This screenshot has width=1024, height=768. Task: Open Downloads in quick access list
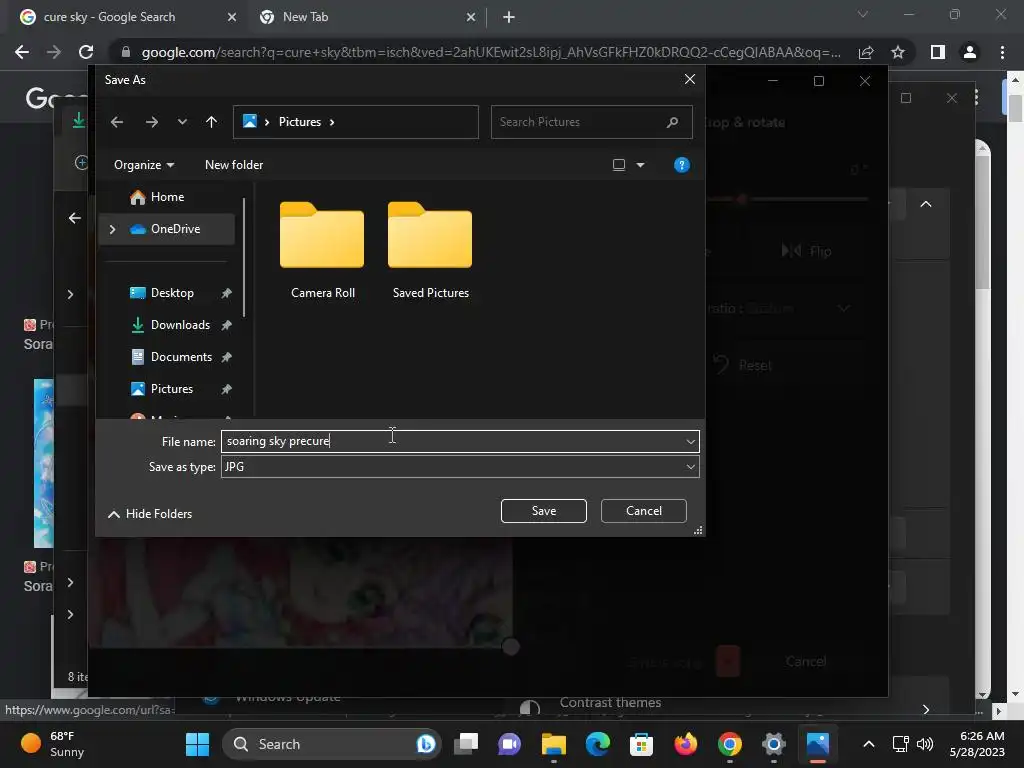coord(180,325)
